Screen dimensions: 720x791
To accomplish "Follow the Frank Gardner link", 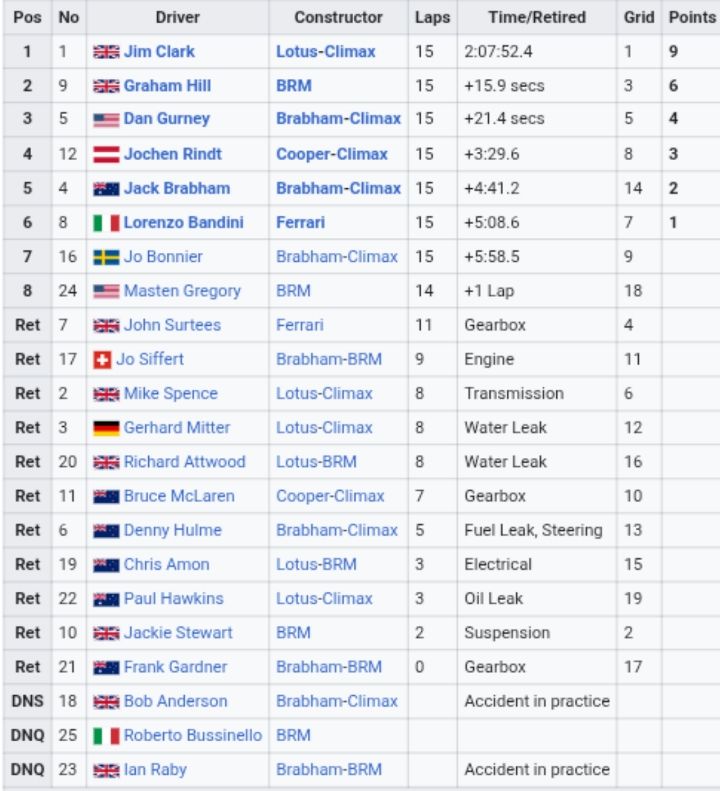I will (176, 667).
